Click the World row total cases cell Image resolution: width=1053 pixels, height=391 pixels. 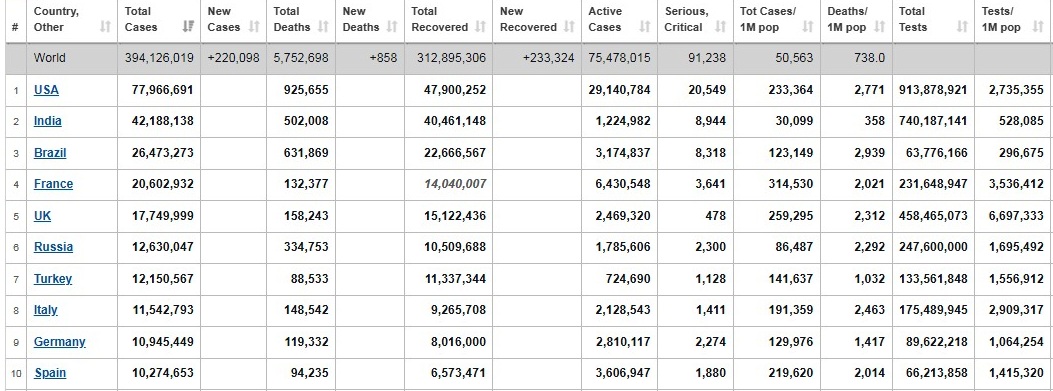point(158,58)
